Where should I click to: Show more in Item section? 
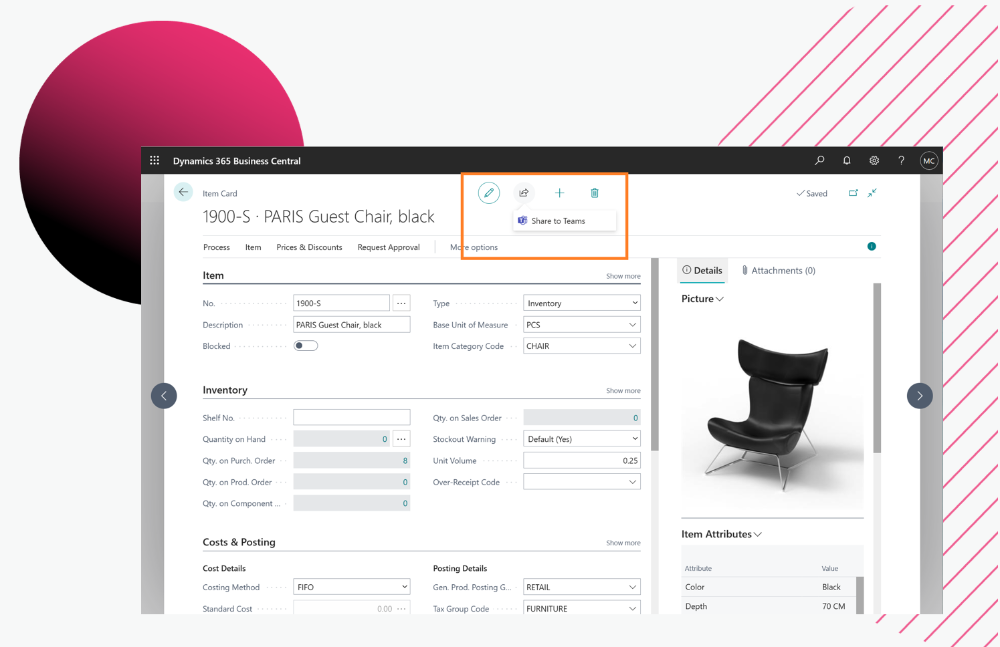pos(623,276)
